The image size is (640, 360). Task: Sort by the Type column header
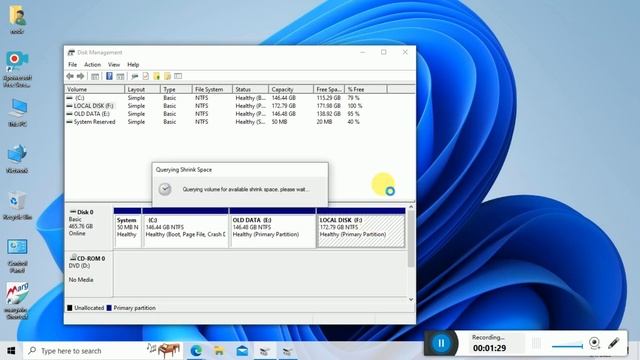click(176, 89)
